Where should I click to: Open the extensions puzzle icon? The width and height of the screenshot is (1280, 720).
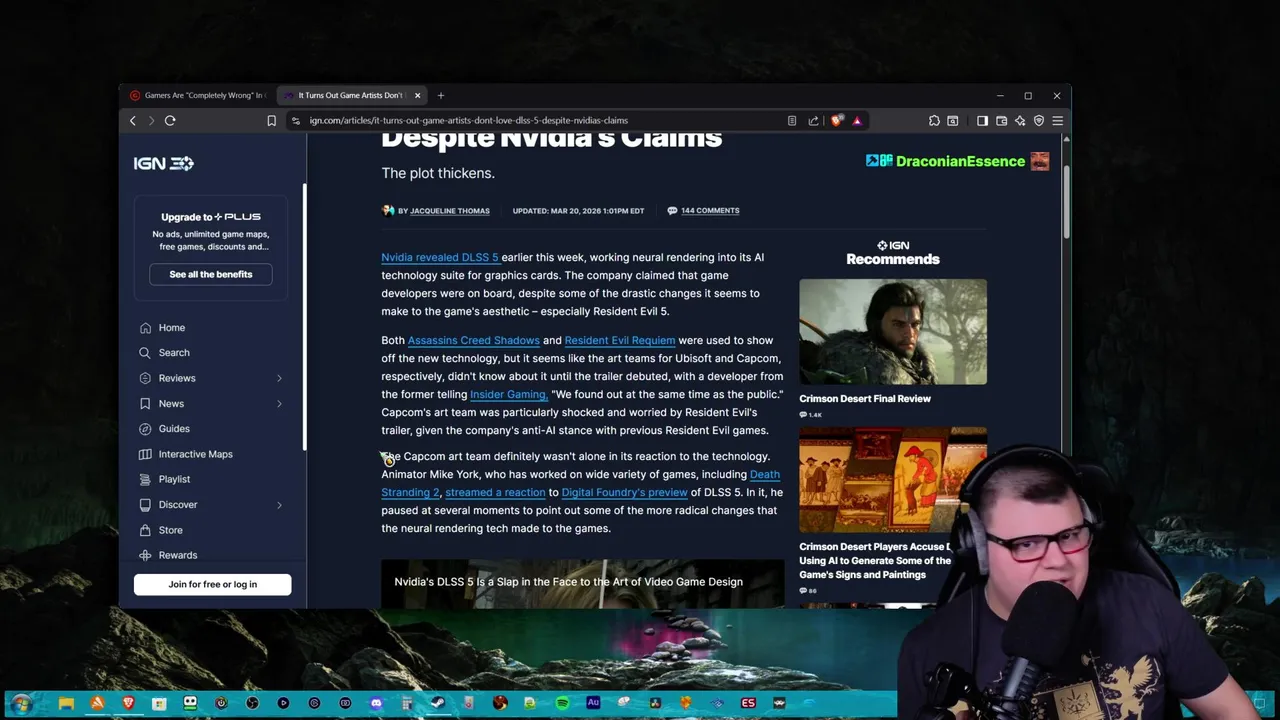tap(934, 121)
